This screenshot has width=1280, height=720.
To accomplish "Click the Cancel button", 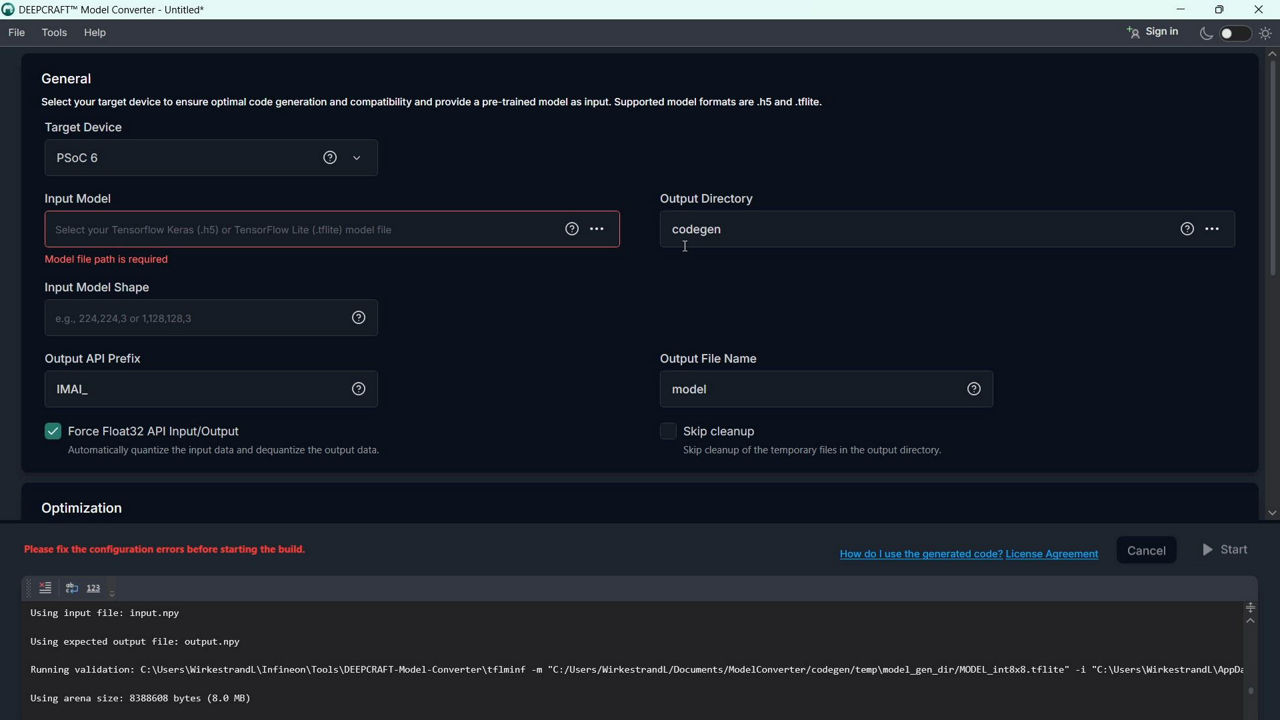I will [1146, 550].
